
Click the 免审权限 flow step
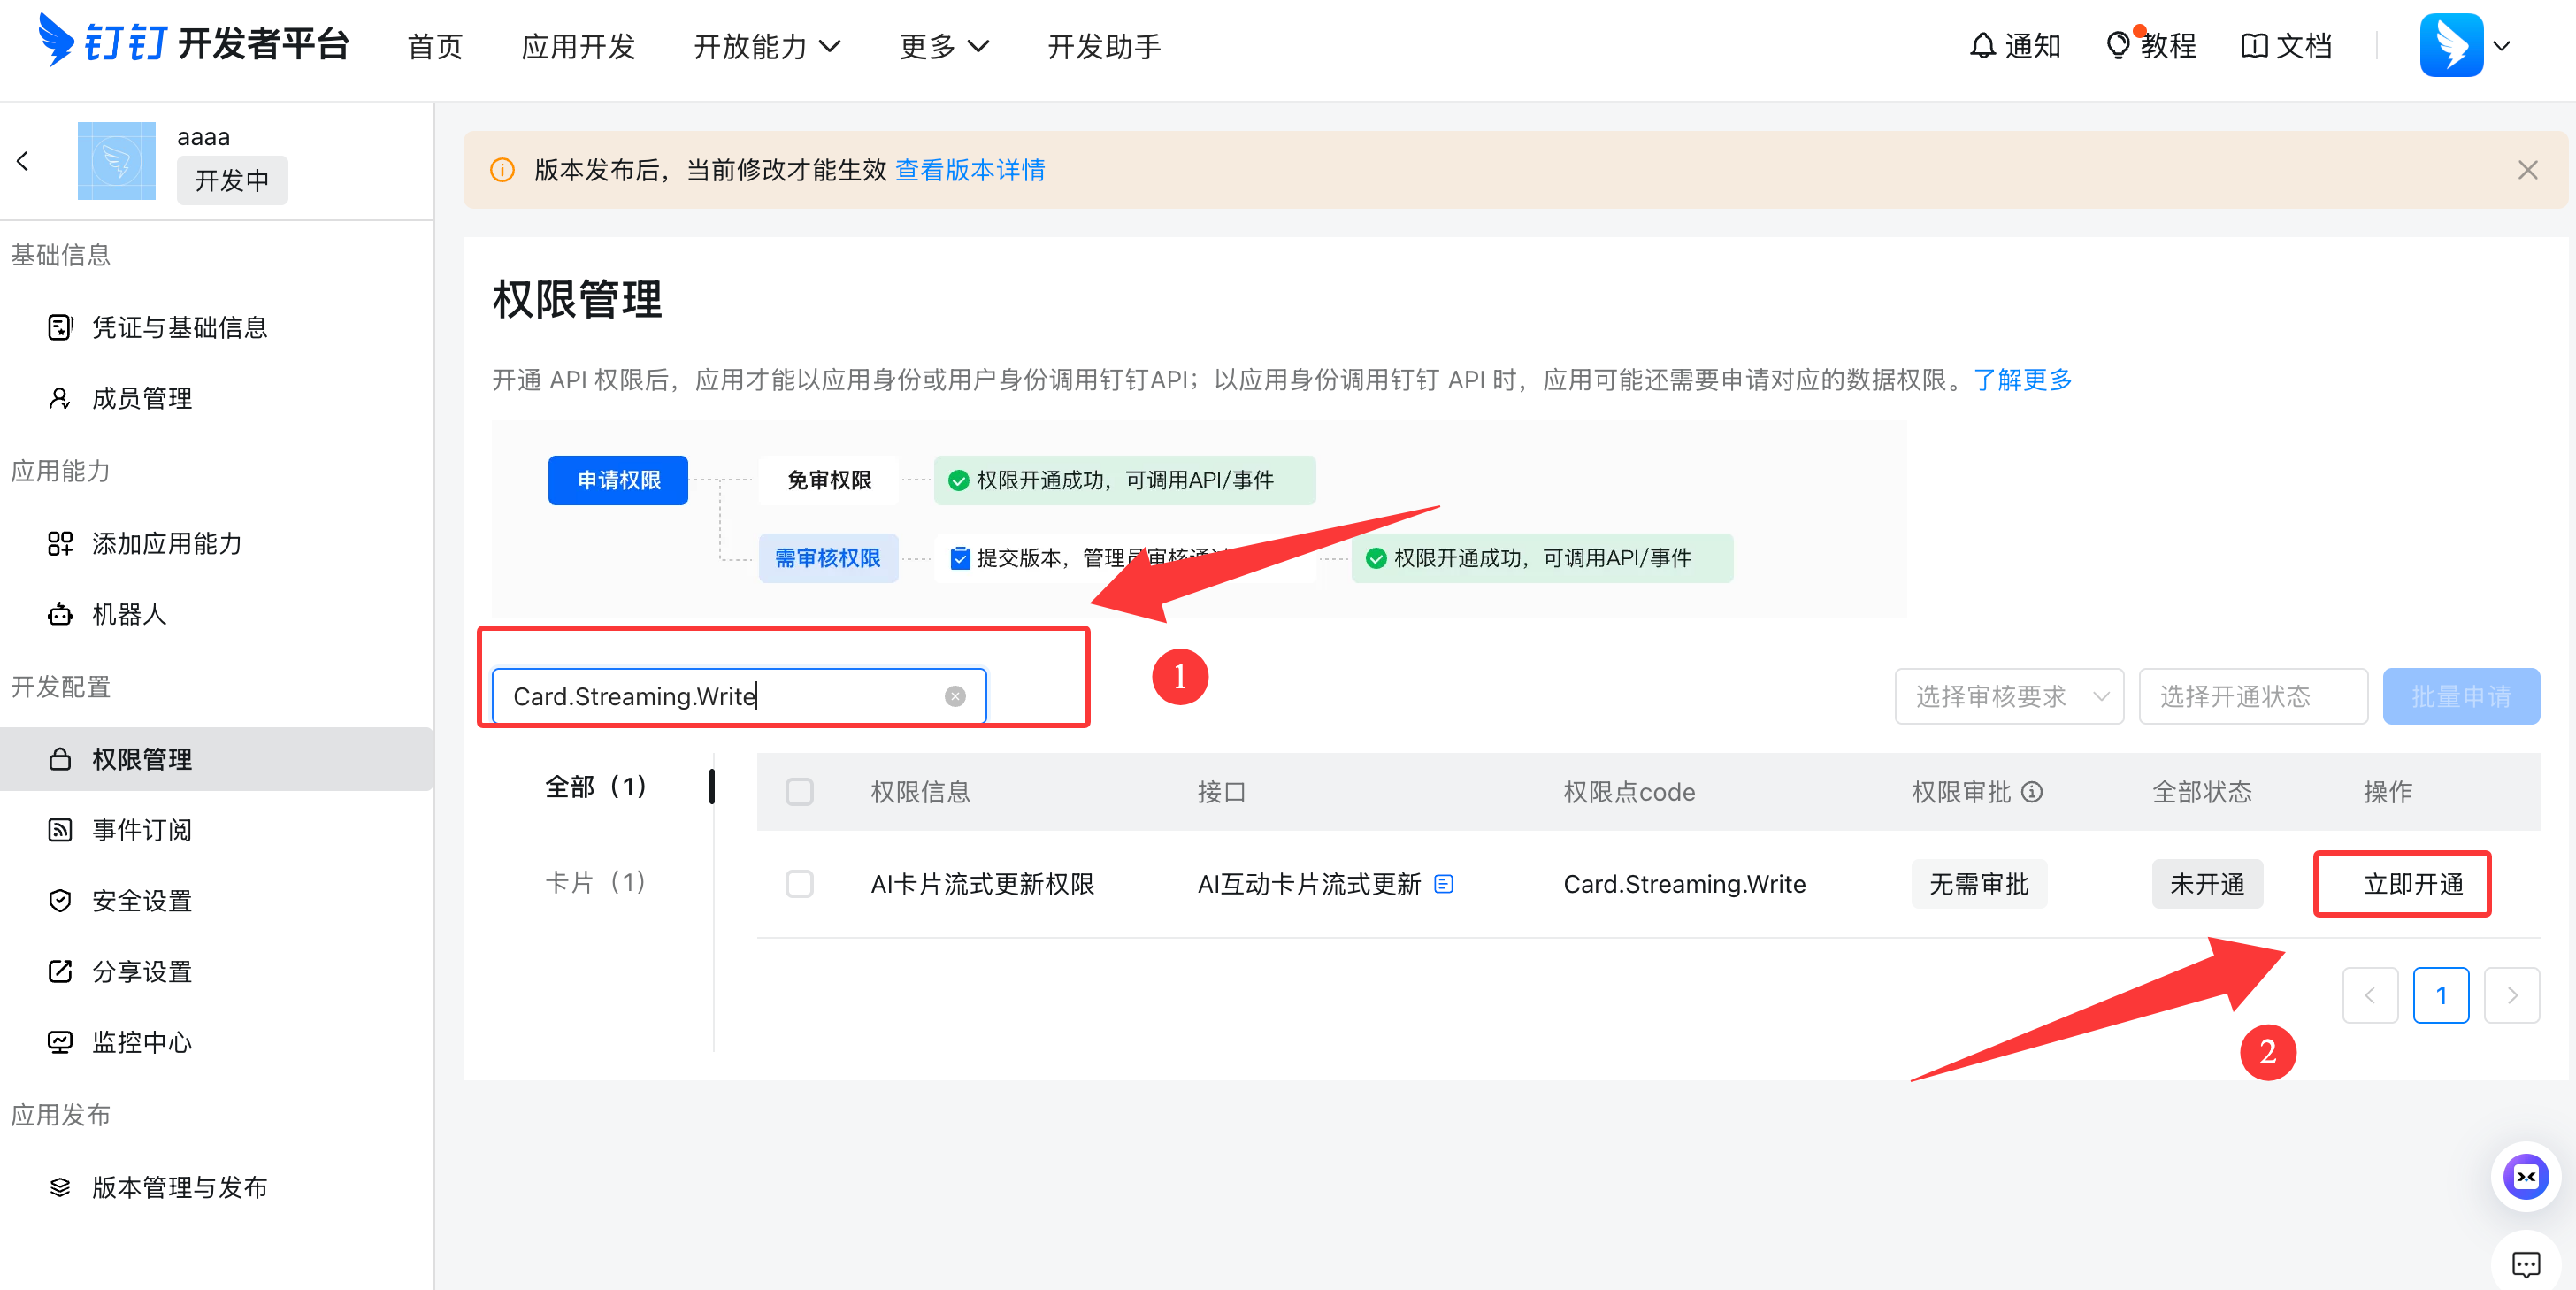pos(828,480)
